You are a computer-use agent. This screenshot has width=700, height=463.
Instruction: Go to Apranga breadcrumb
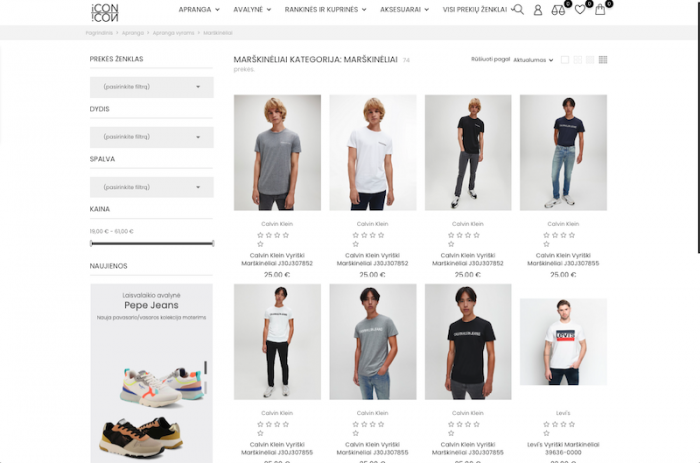(x=133, y=33)
